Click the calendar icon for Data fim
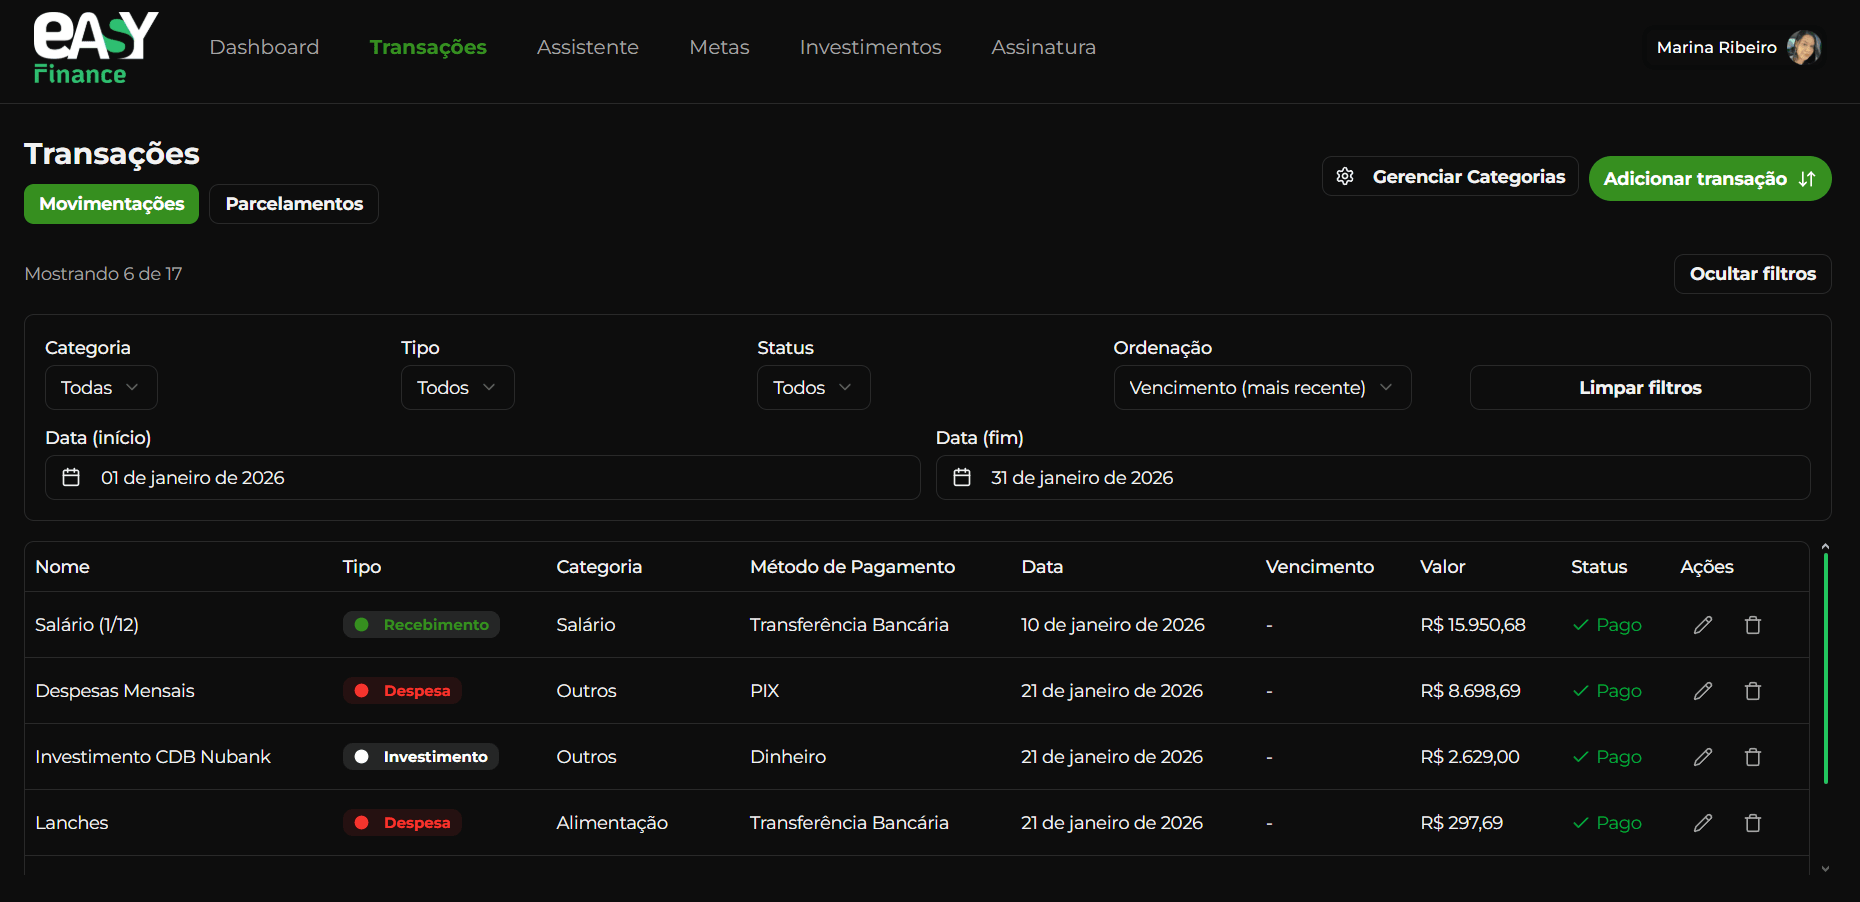Screen dimensions: 1860x902 pos(961,477)
